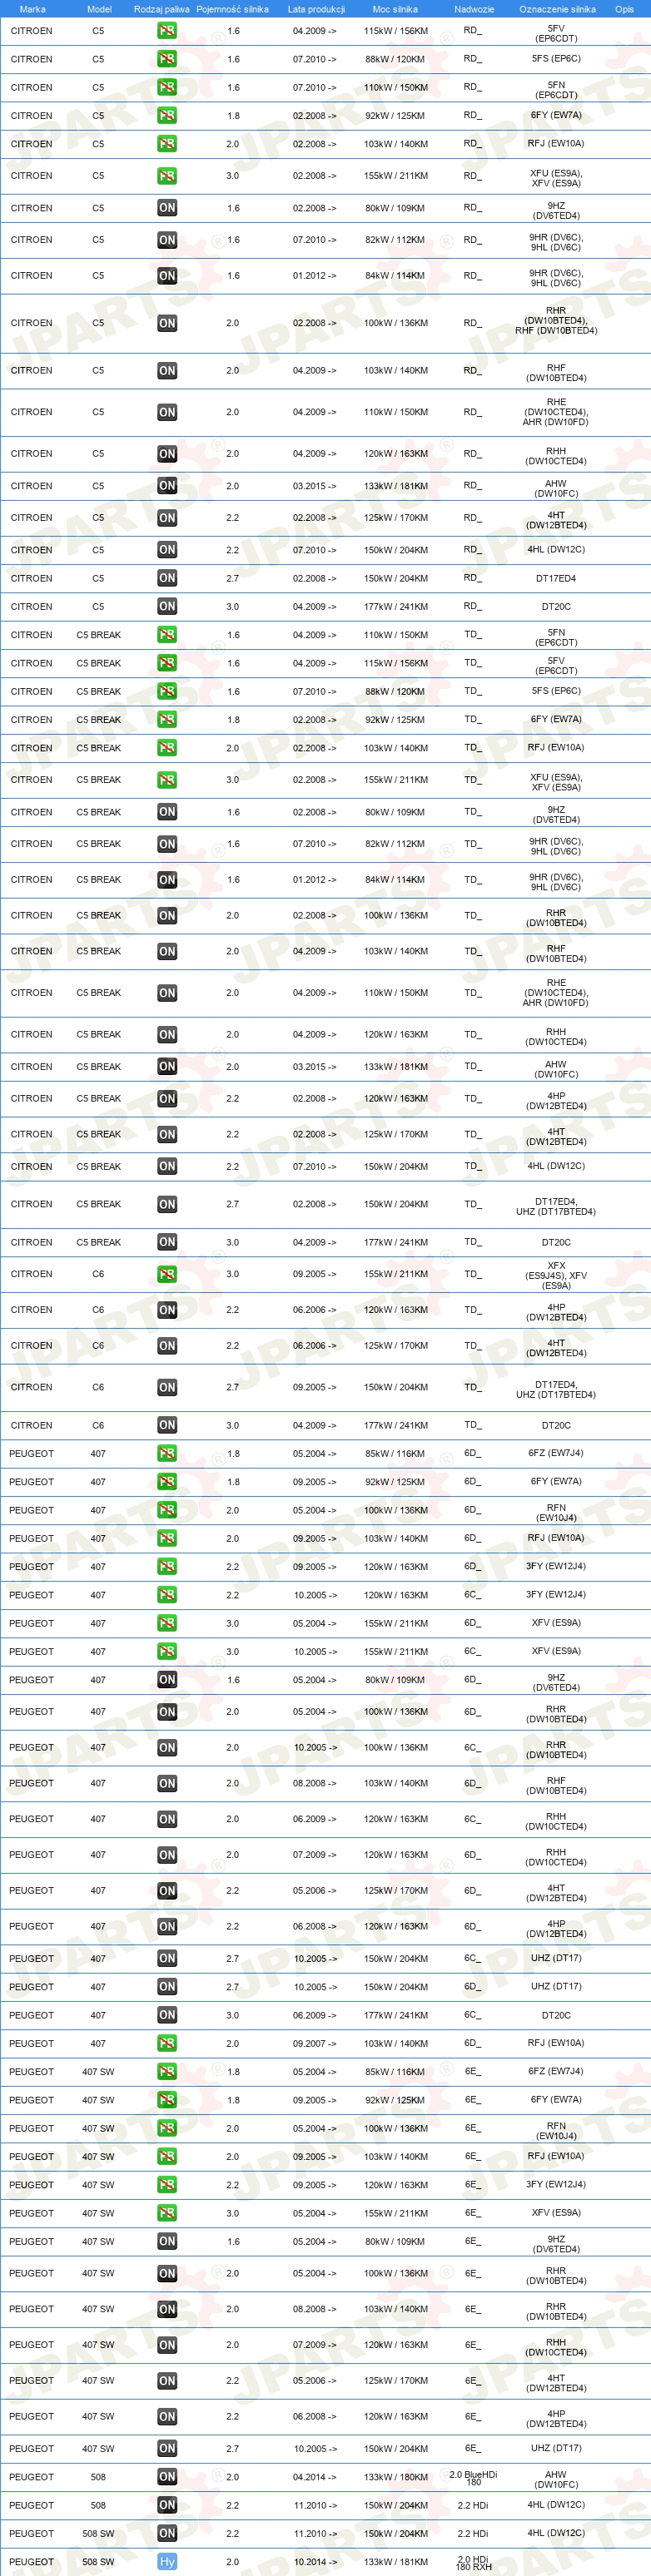
Task: Click '6FZ (EW7J4)' cell in 407 SW row
Action: [x=556, y=2071]
